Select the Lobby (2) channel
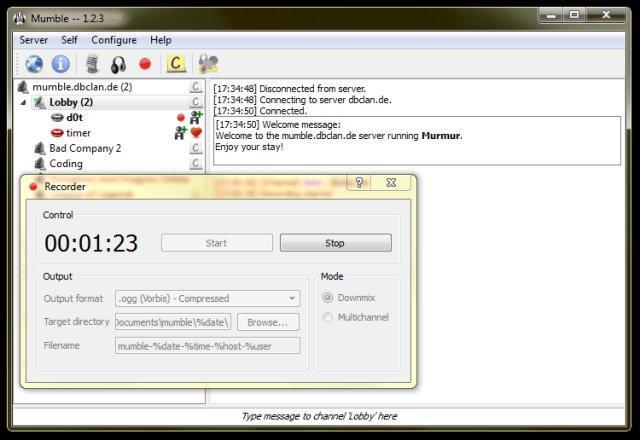Screen dimensions: 640x440 pos(71,102)
